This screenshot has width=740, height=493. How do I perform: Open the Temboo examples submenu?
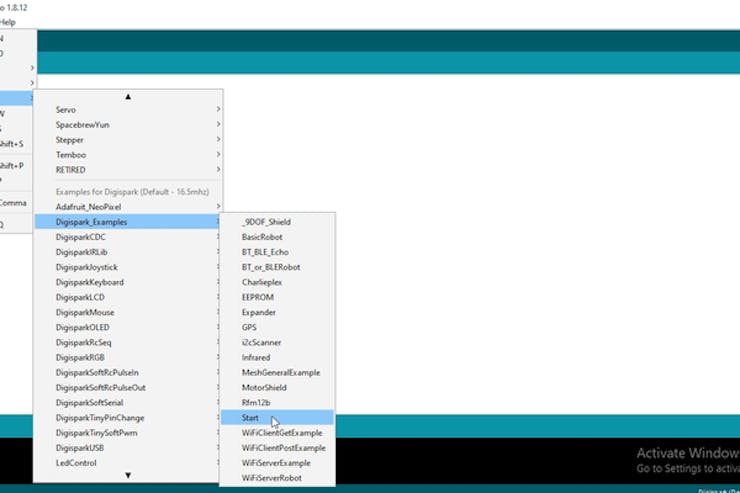128,155
